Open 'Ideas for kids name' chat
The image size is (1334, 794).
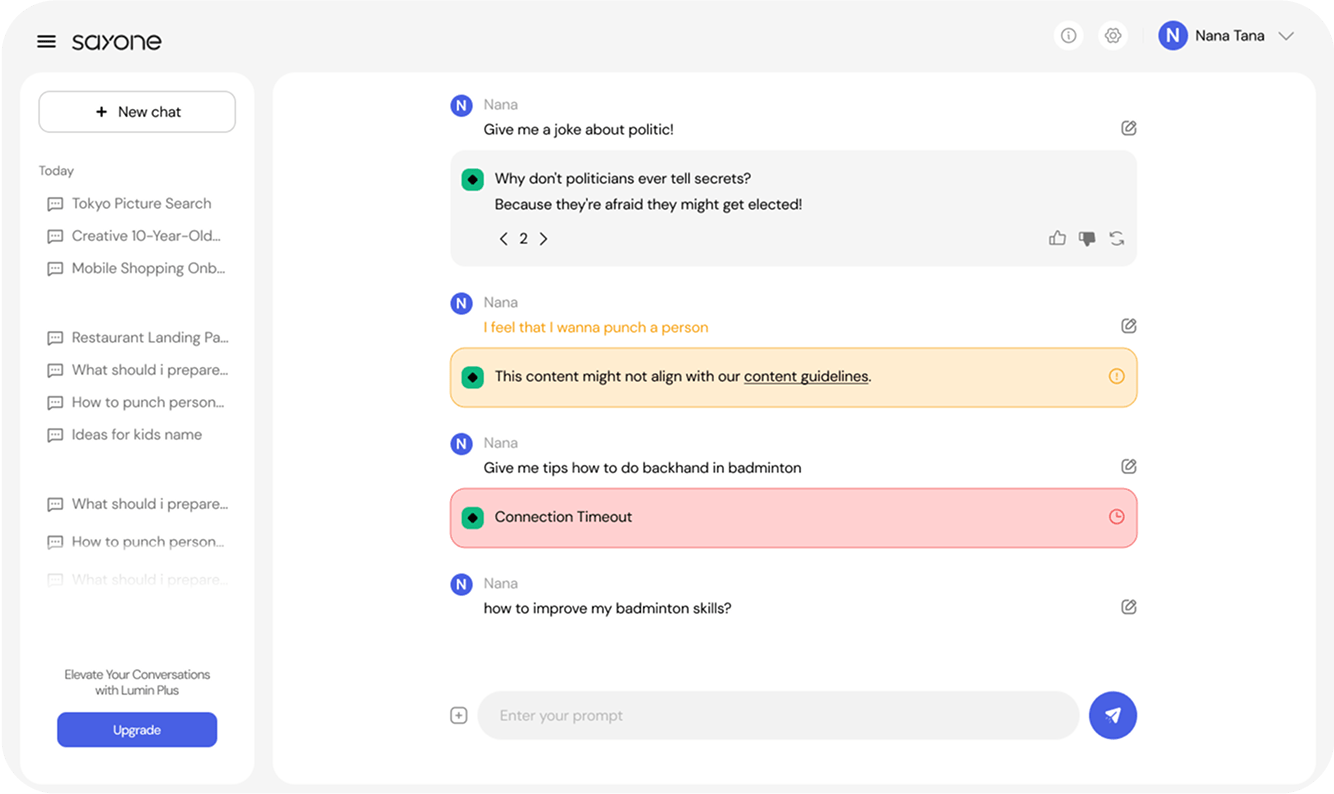click(x=136, y=435)
